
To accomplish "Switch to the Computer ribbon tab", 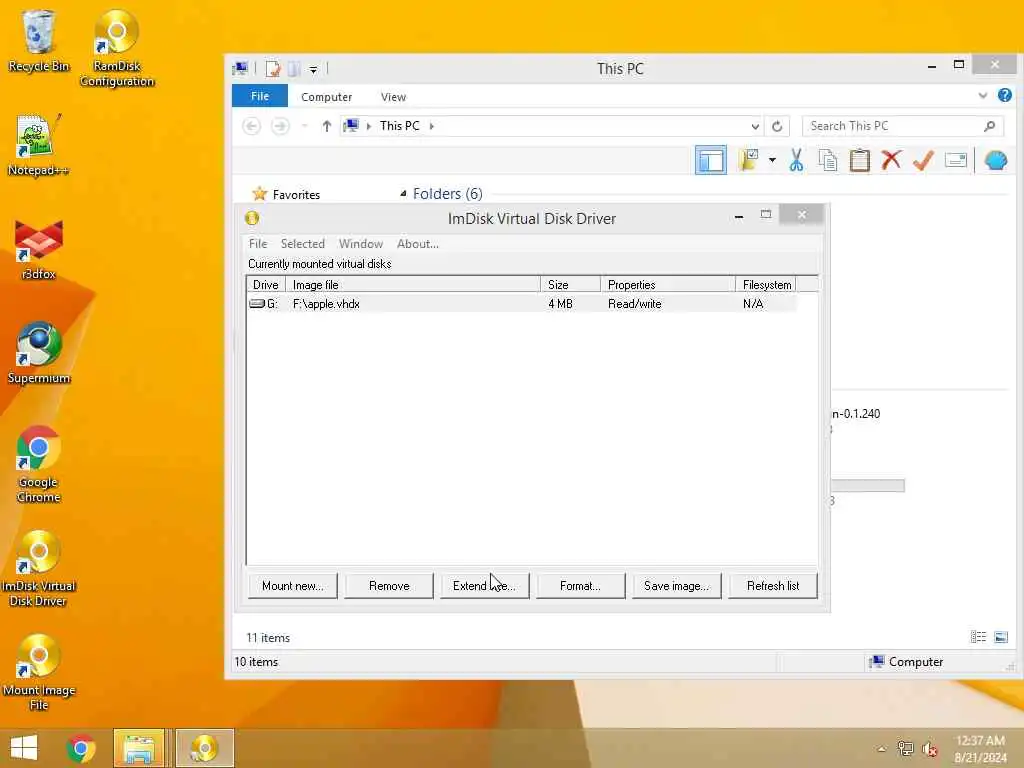I will [x=327, y=97].
